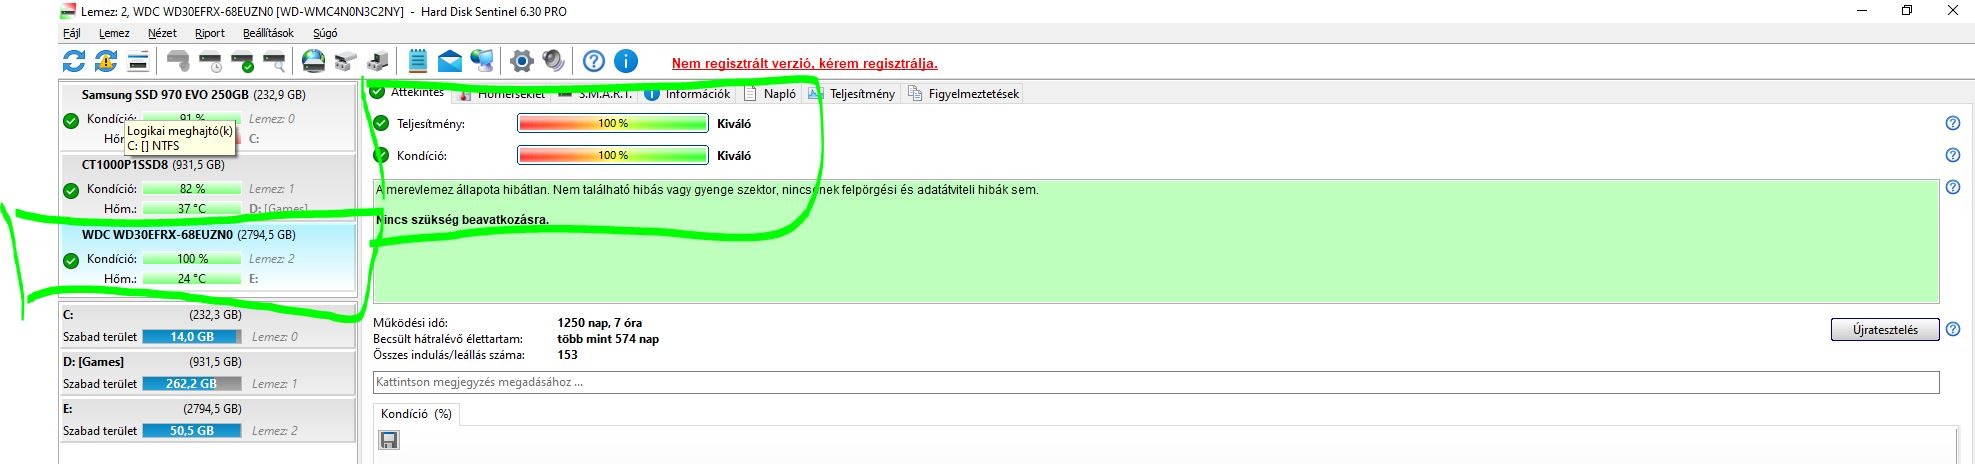Click the refresh icon with warning triangle

click(x=106, y=61)
